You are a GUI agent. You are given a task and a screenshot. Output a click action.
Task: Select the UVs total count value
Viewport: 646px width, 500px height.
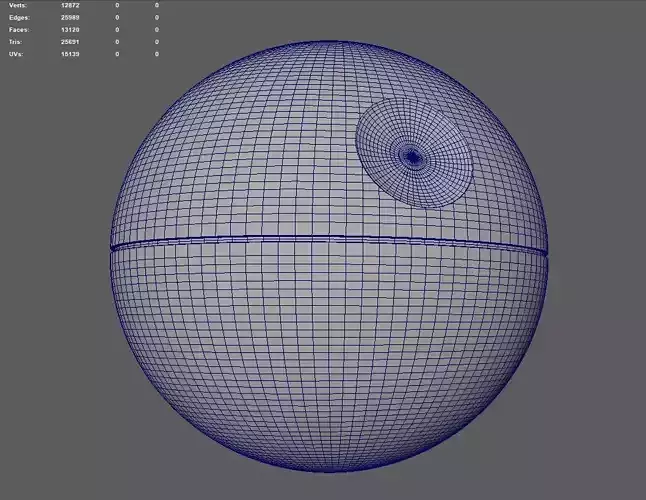[x=70, y=54]
